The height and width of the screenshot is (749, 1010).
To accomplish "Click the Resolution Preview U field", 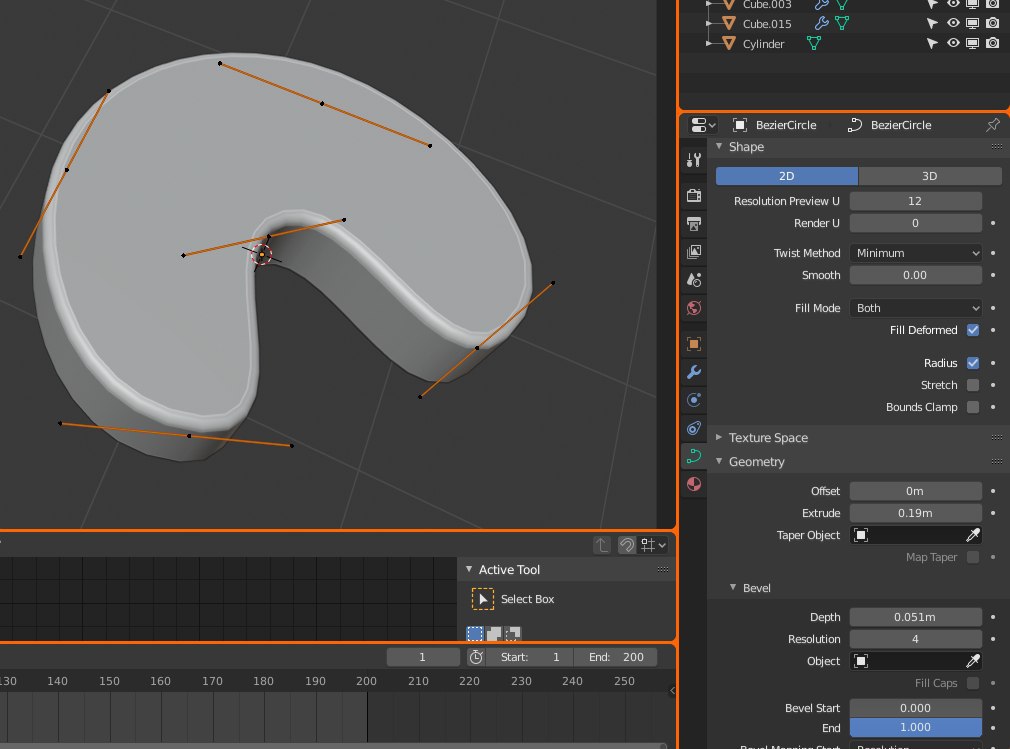I will (x=915, y=201).
